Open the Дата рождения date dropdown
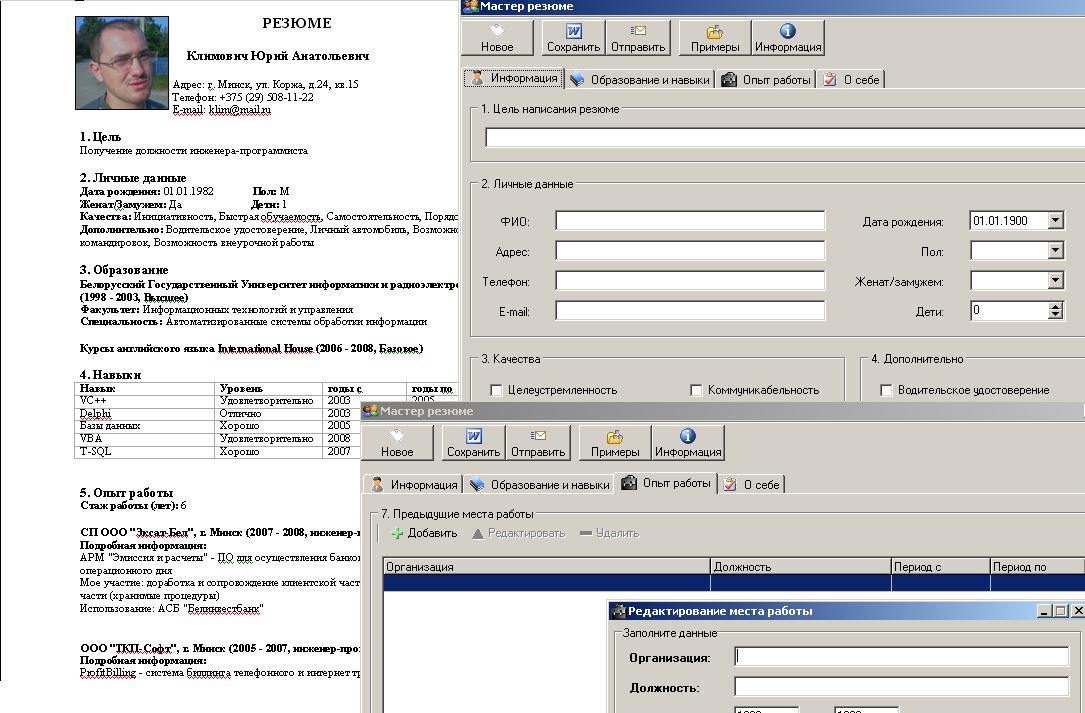This screenshot has width=1085, height=713. [1055, 221]
